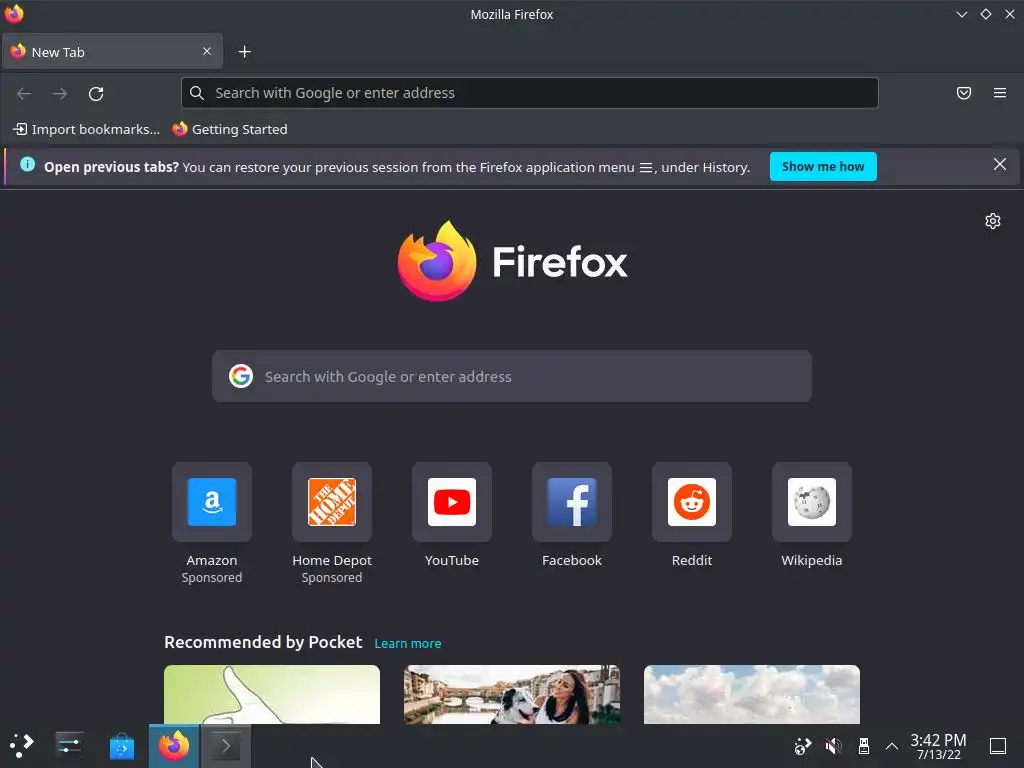
Task: Open System Settings from the taskbar
Action: point(69,745)
